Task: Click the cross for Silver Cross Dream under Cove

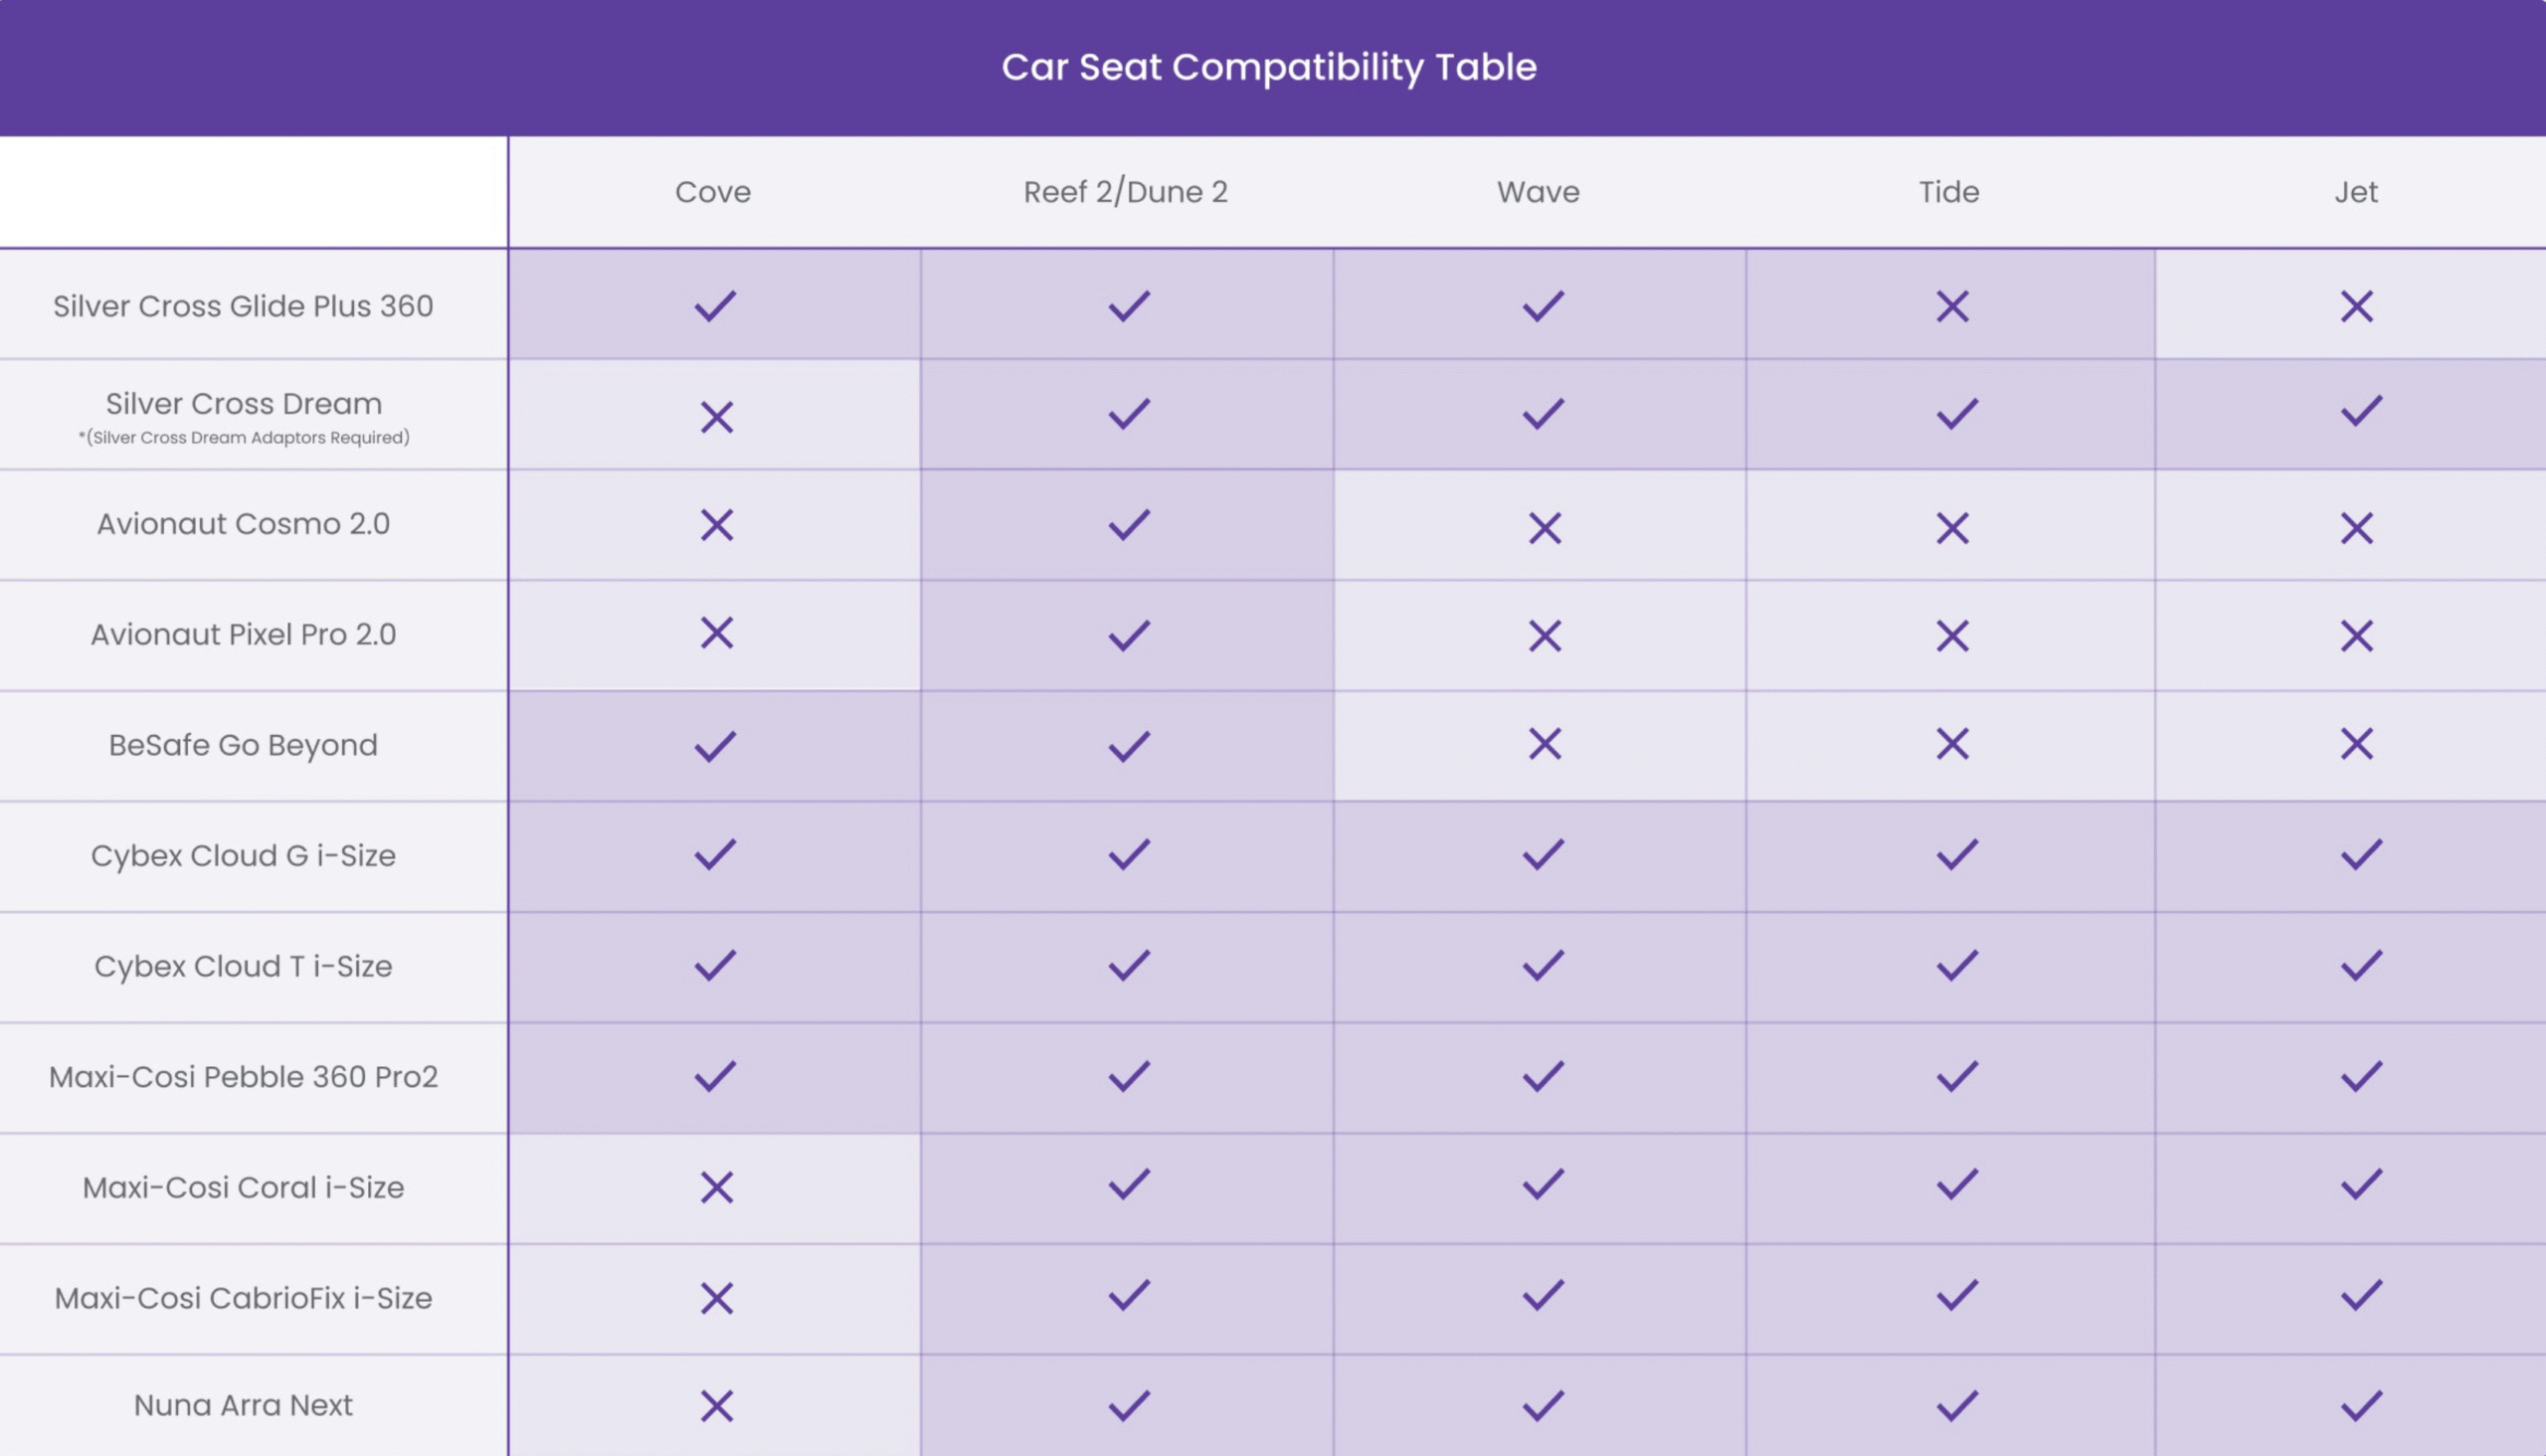Action: pos(716,417)
